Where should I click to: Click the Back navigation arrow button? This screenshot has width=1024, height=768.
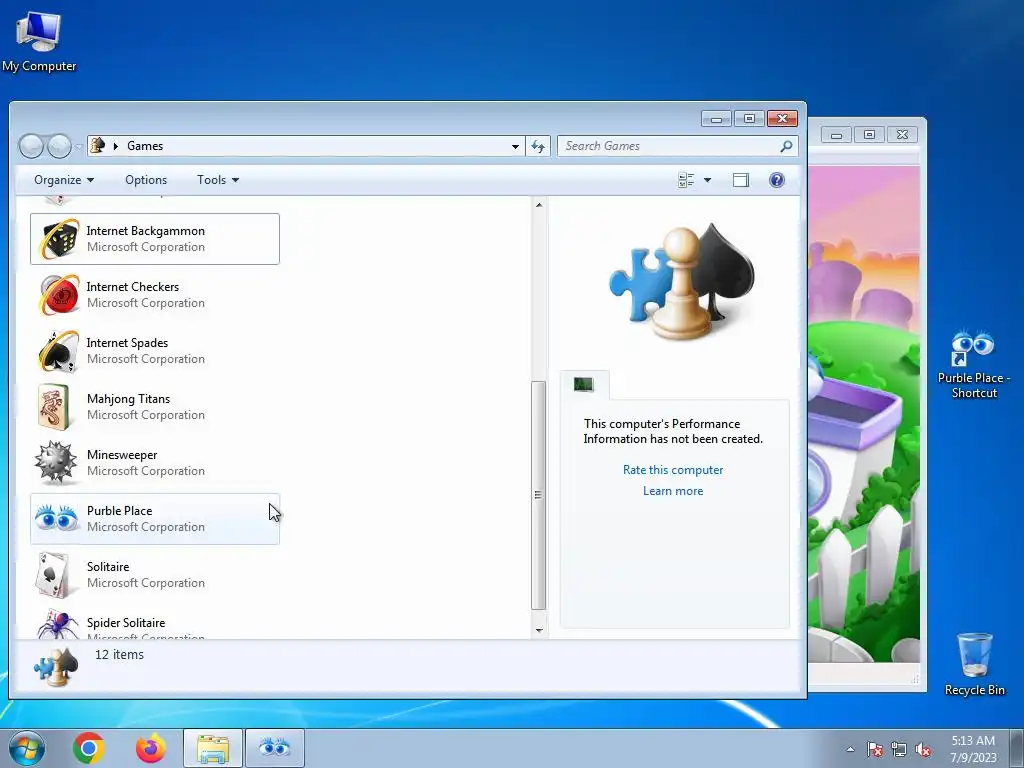point(31,146)
